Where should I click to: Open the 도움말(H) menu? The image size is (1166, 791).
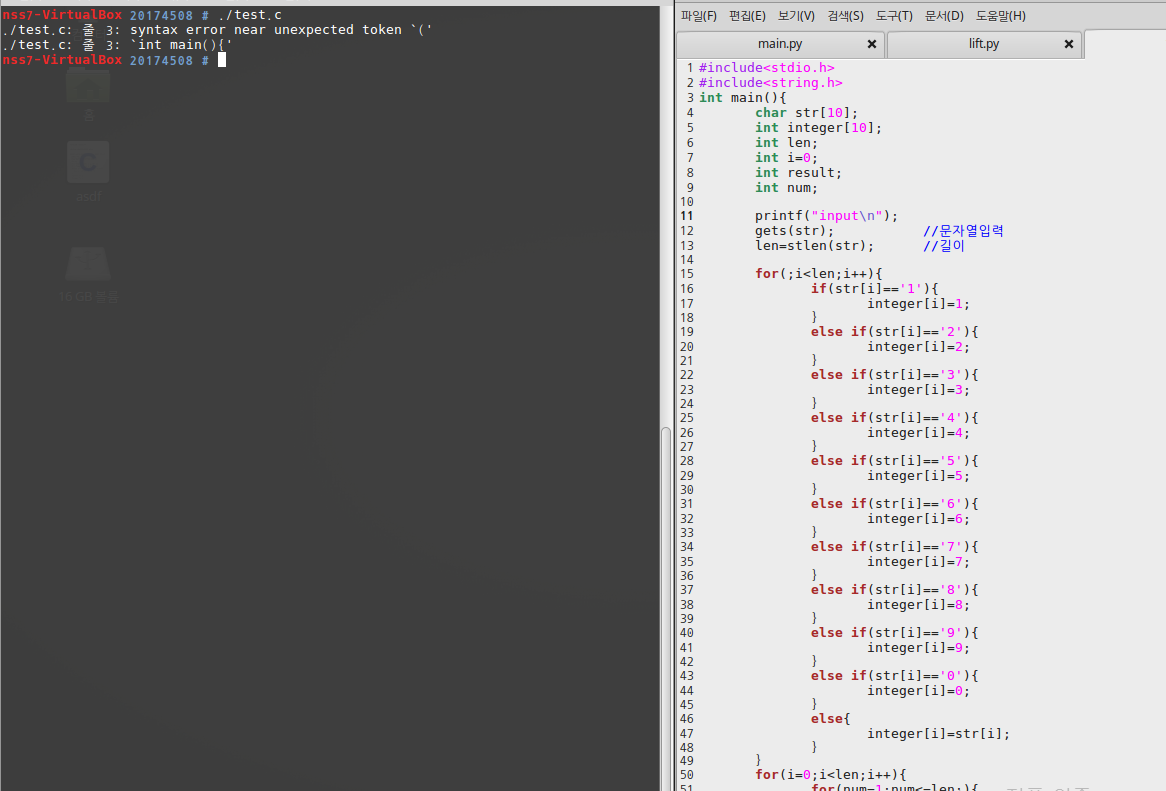point(1001,16)
